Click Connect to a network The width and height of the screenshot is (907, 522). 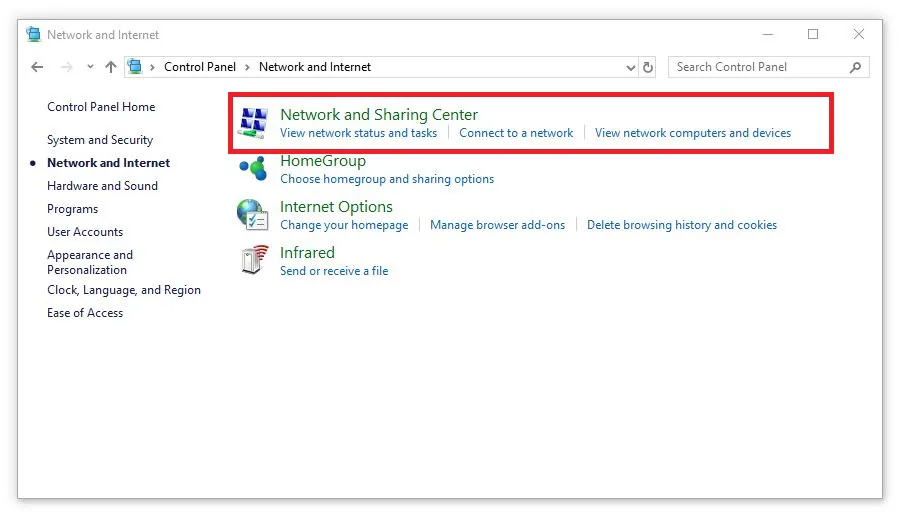point(516,133)
